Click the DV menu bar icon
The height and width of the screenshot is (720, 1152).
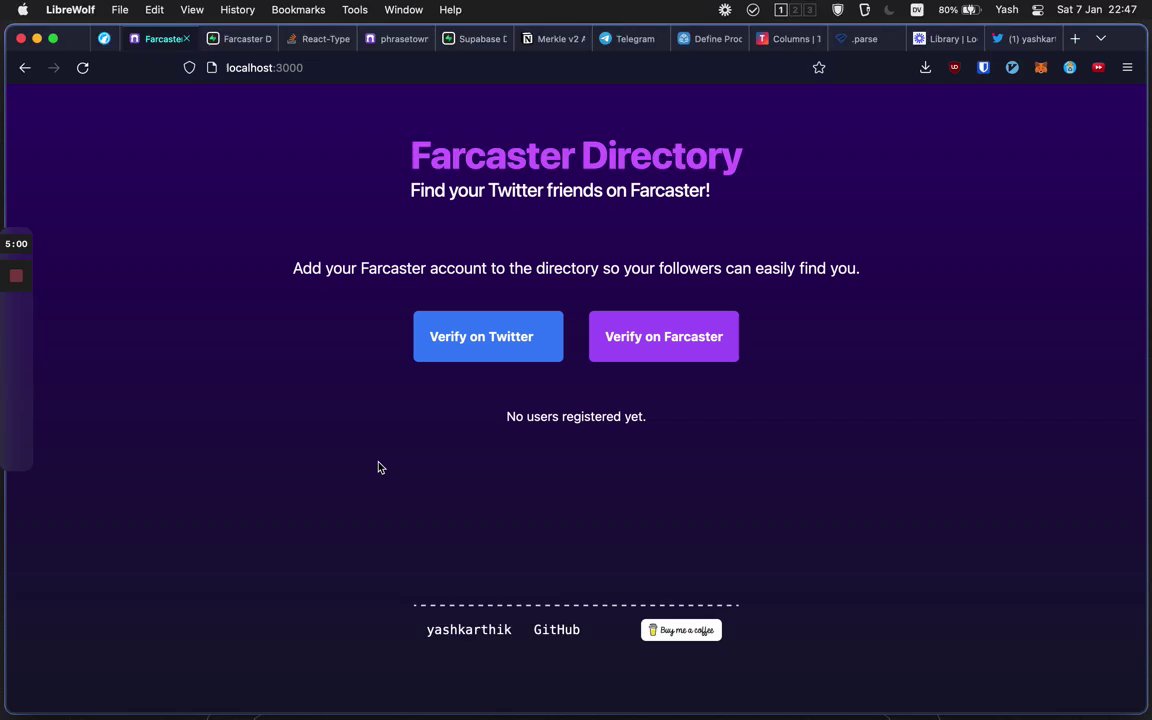click(x=917, y=10)
